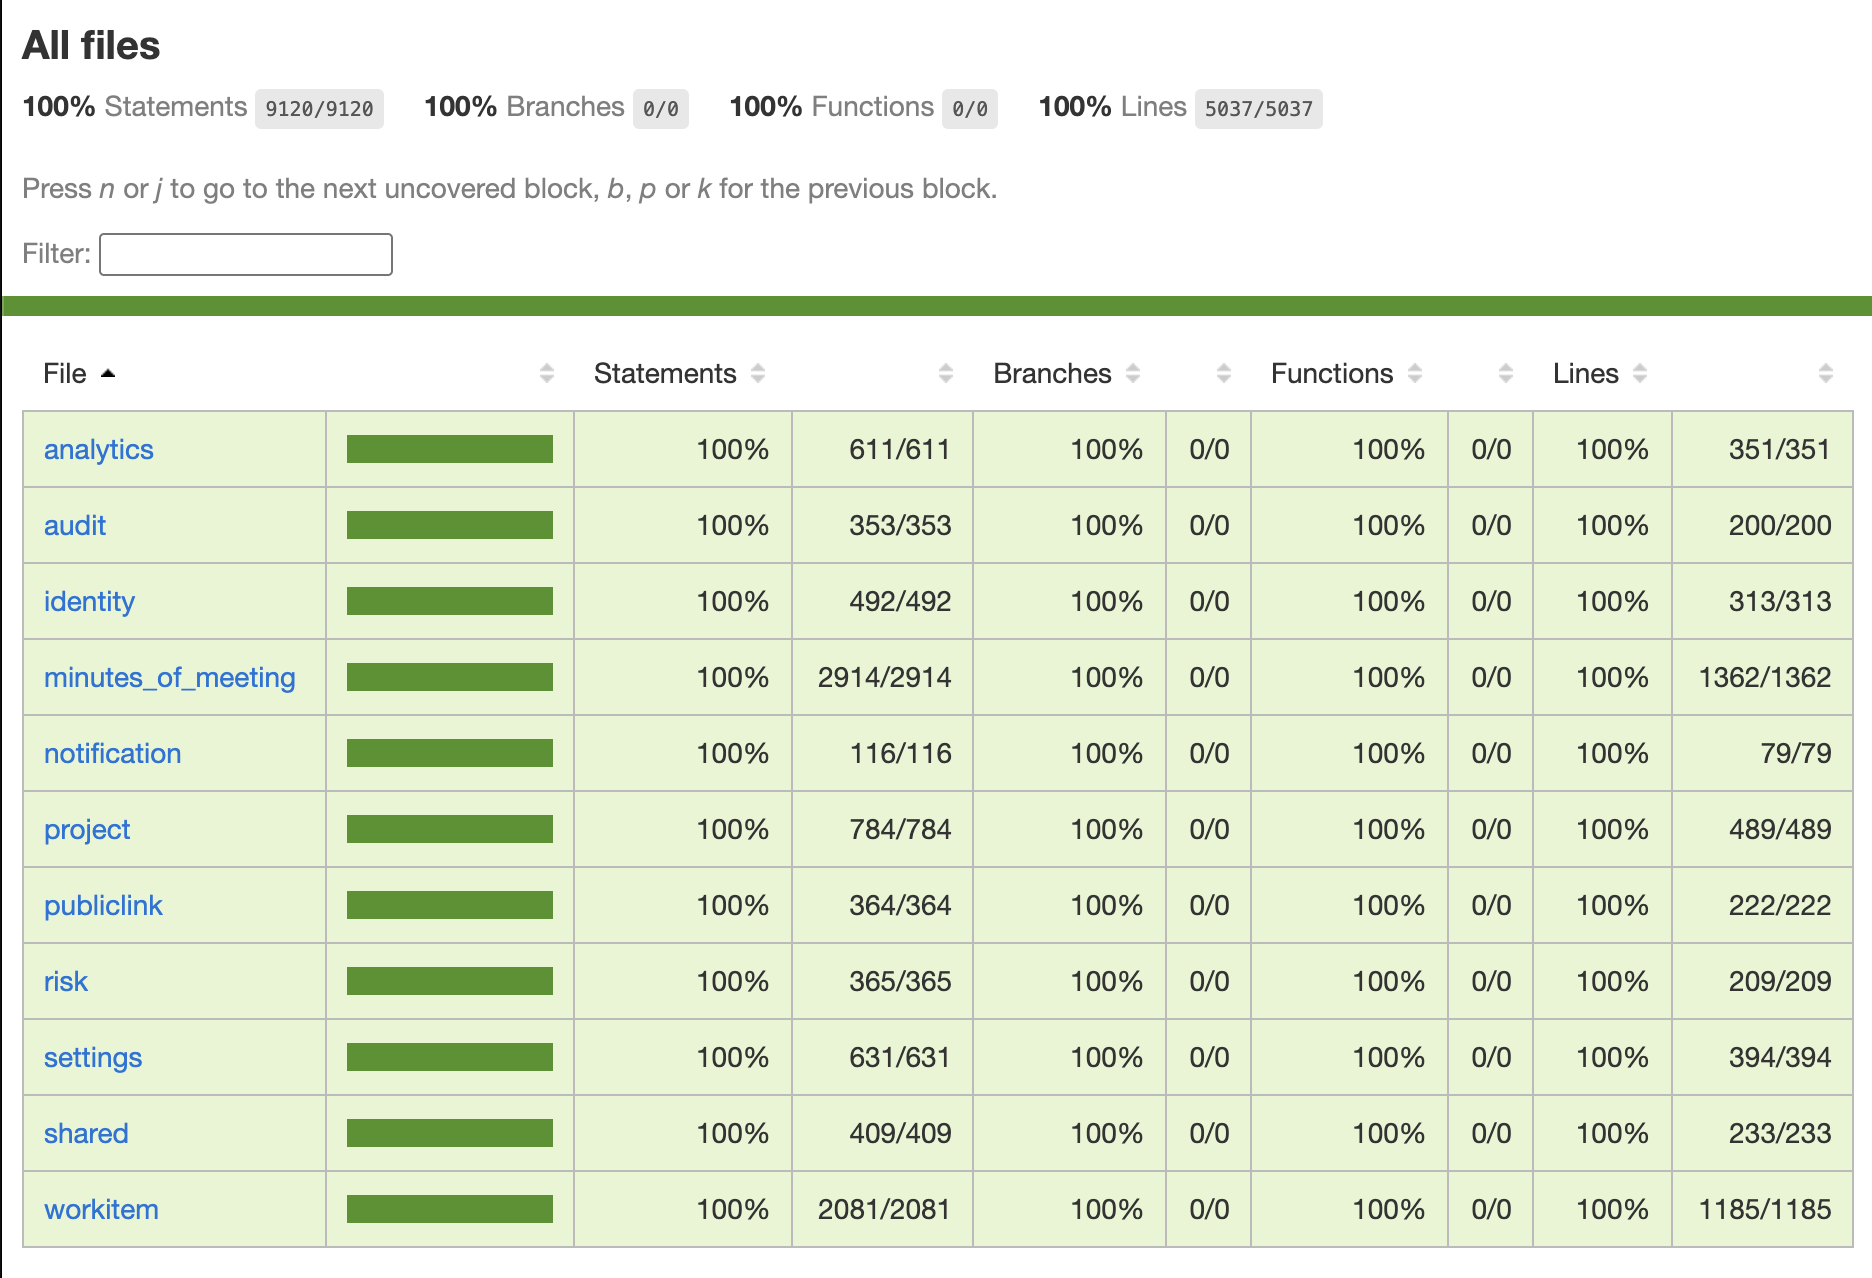Viewport: 1872px width, 1278px height.
Task: Open the publiclink folder link
Action: (x=103, y=906)
